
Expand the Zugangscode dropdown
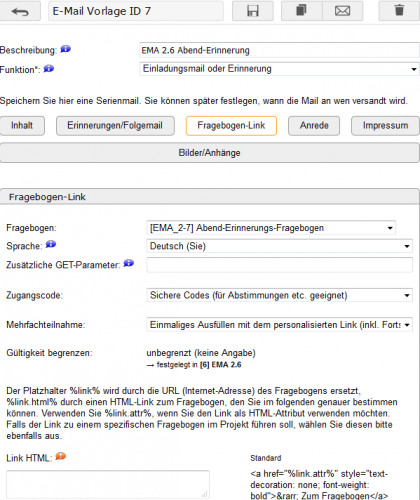pyautogui.click(x=279, y=295)
